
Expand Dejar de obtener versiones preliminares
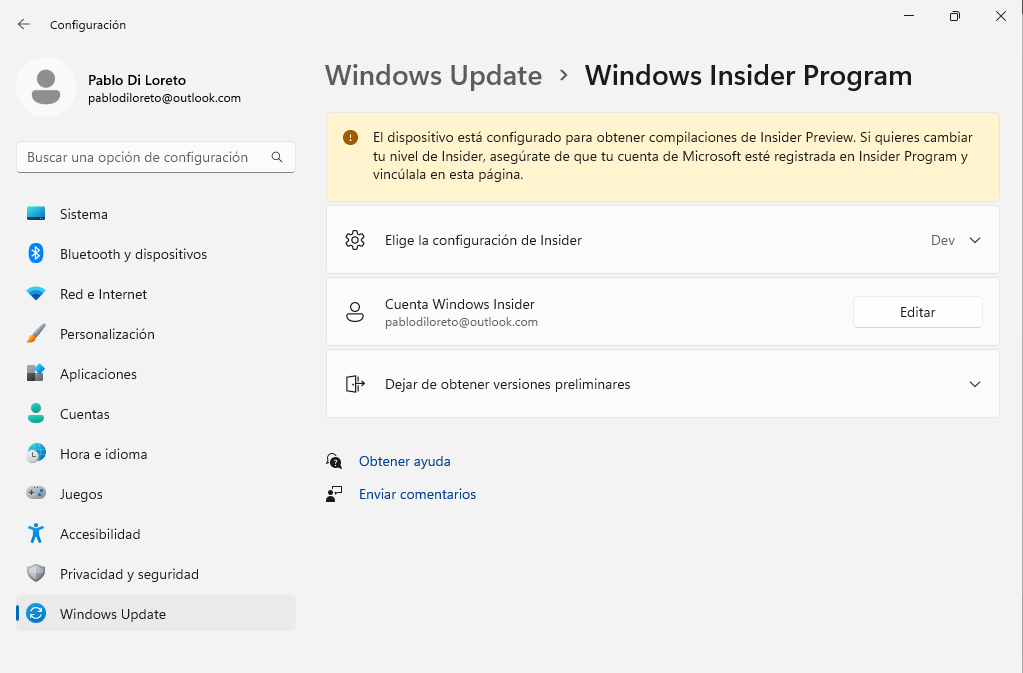pos(975,384)
